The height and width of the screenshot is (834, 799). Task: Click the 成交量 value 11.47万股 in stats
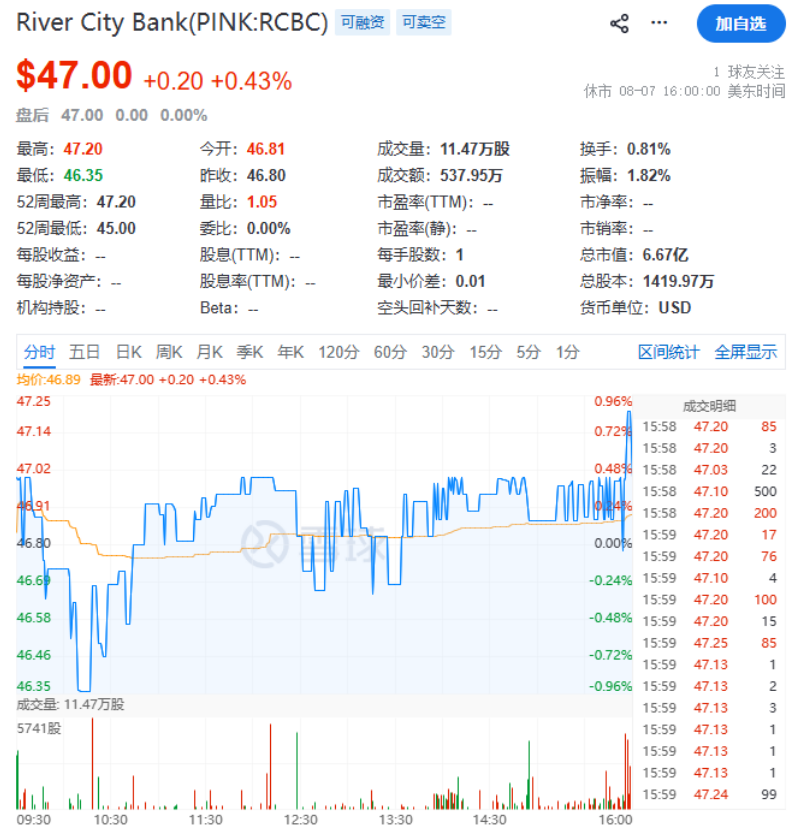click(475, 149)
